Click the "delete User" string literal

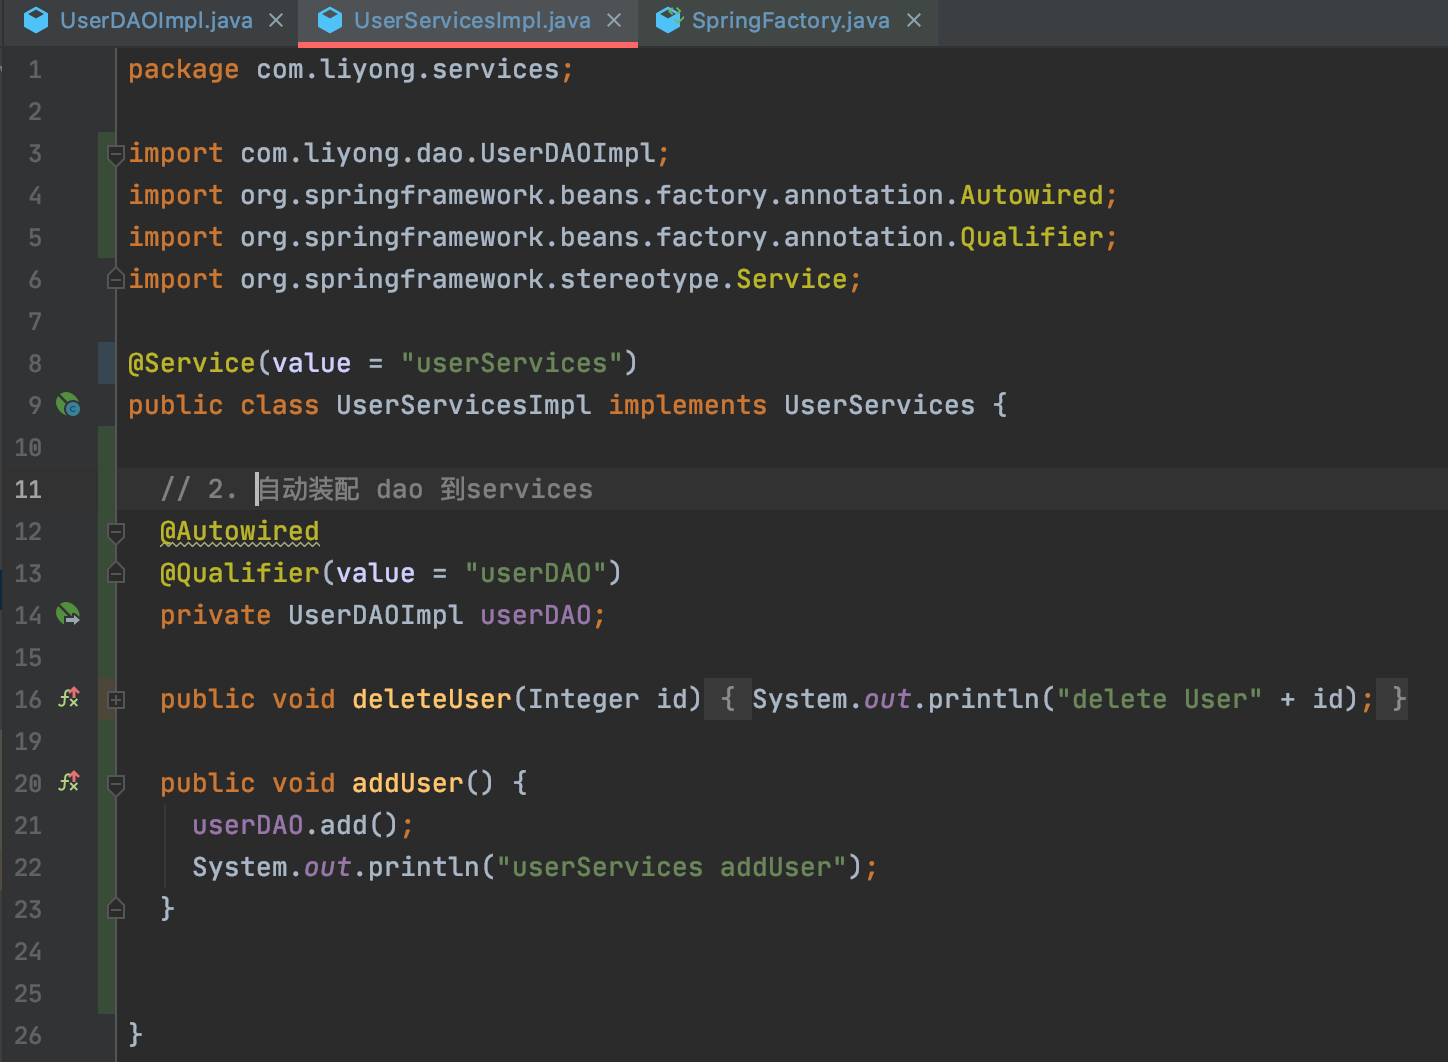[1160, 699]
